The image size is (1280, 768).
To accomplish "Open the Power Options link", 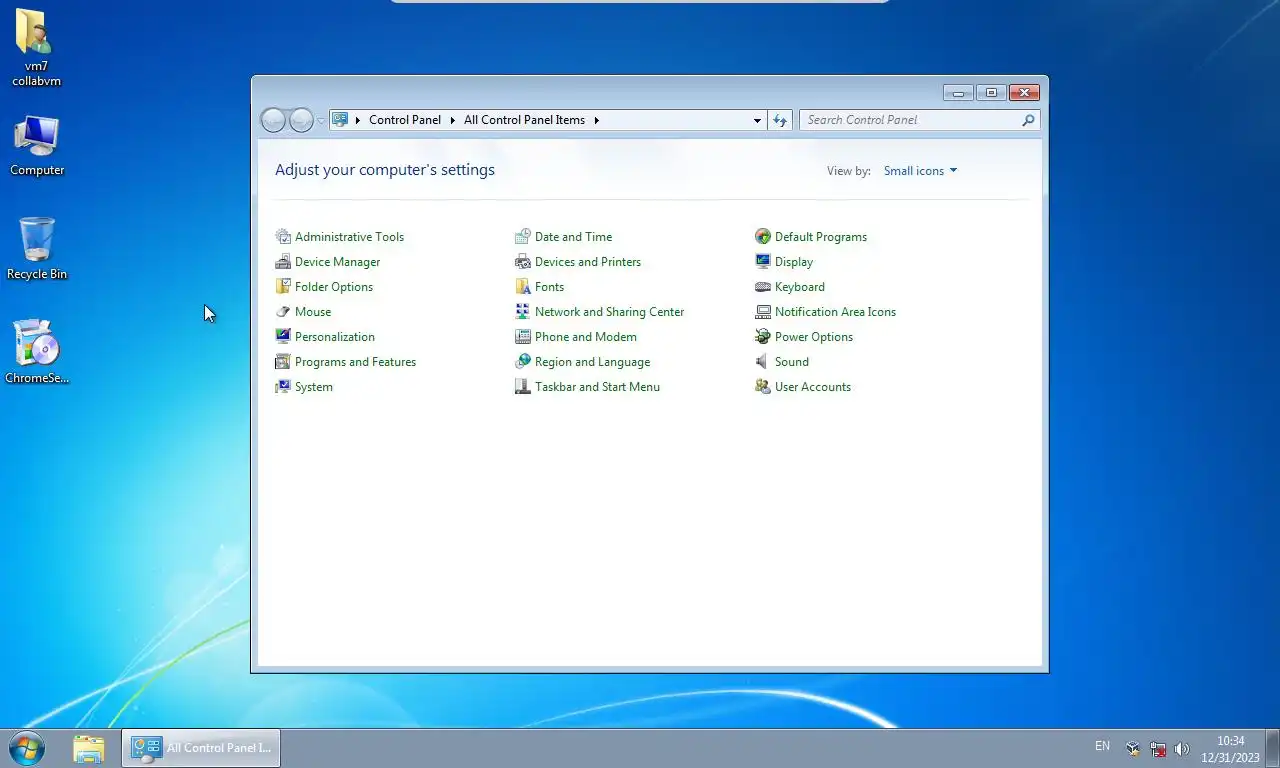I will pos(813,337).
